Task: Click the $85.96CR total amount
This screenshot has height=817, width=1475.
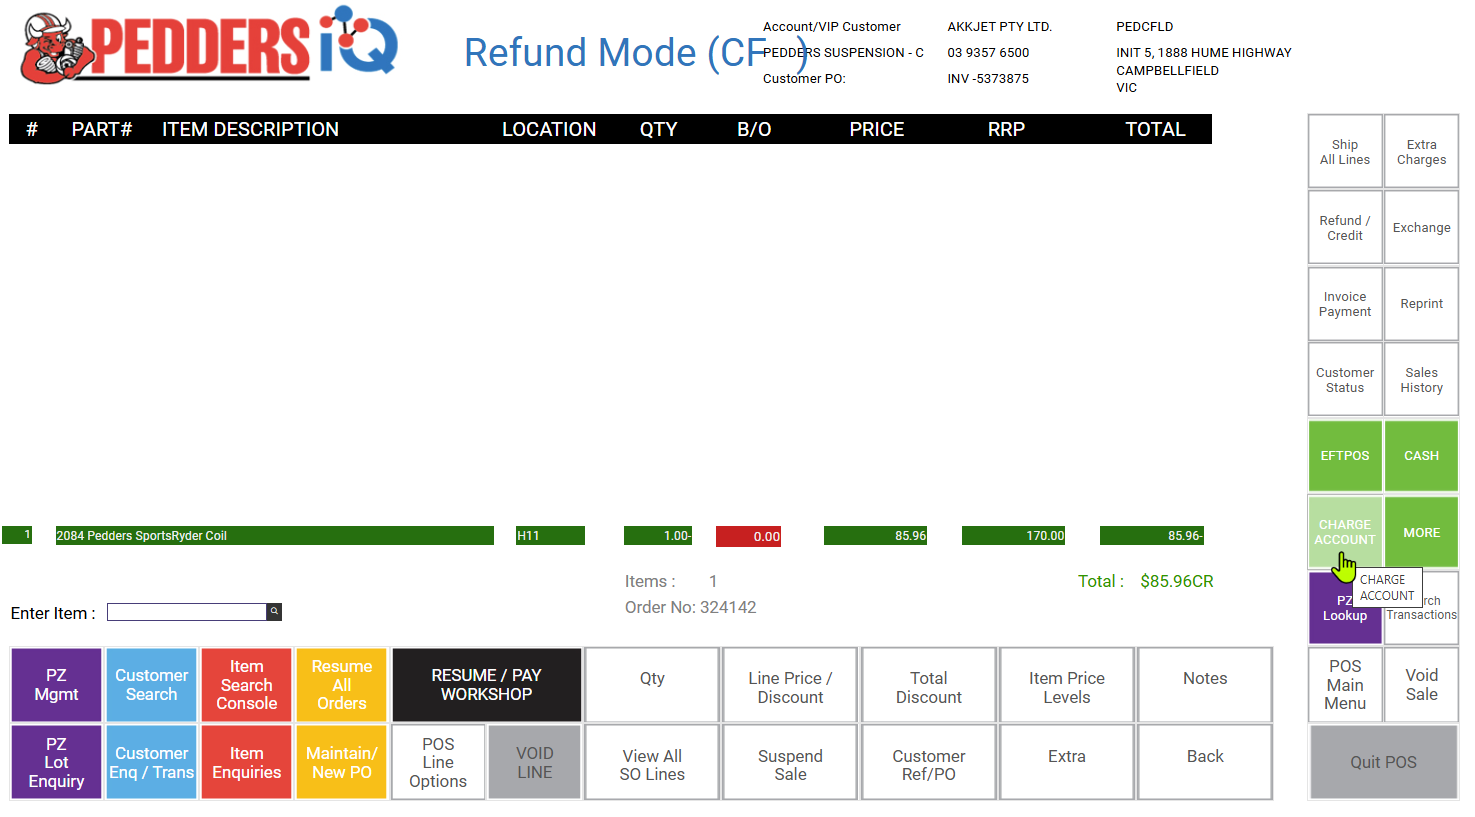Action: point(1177,581)
